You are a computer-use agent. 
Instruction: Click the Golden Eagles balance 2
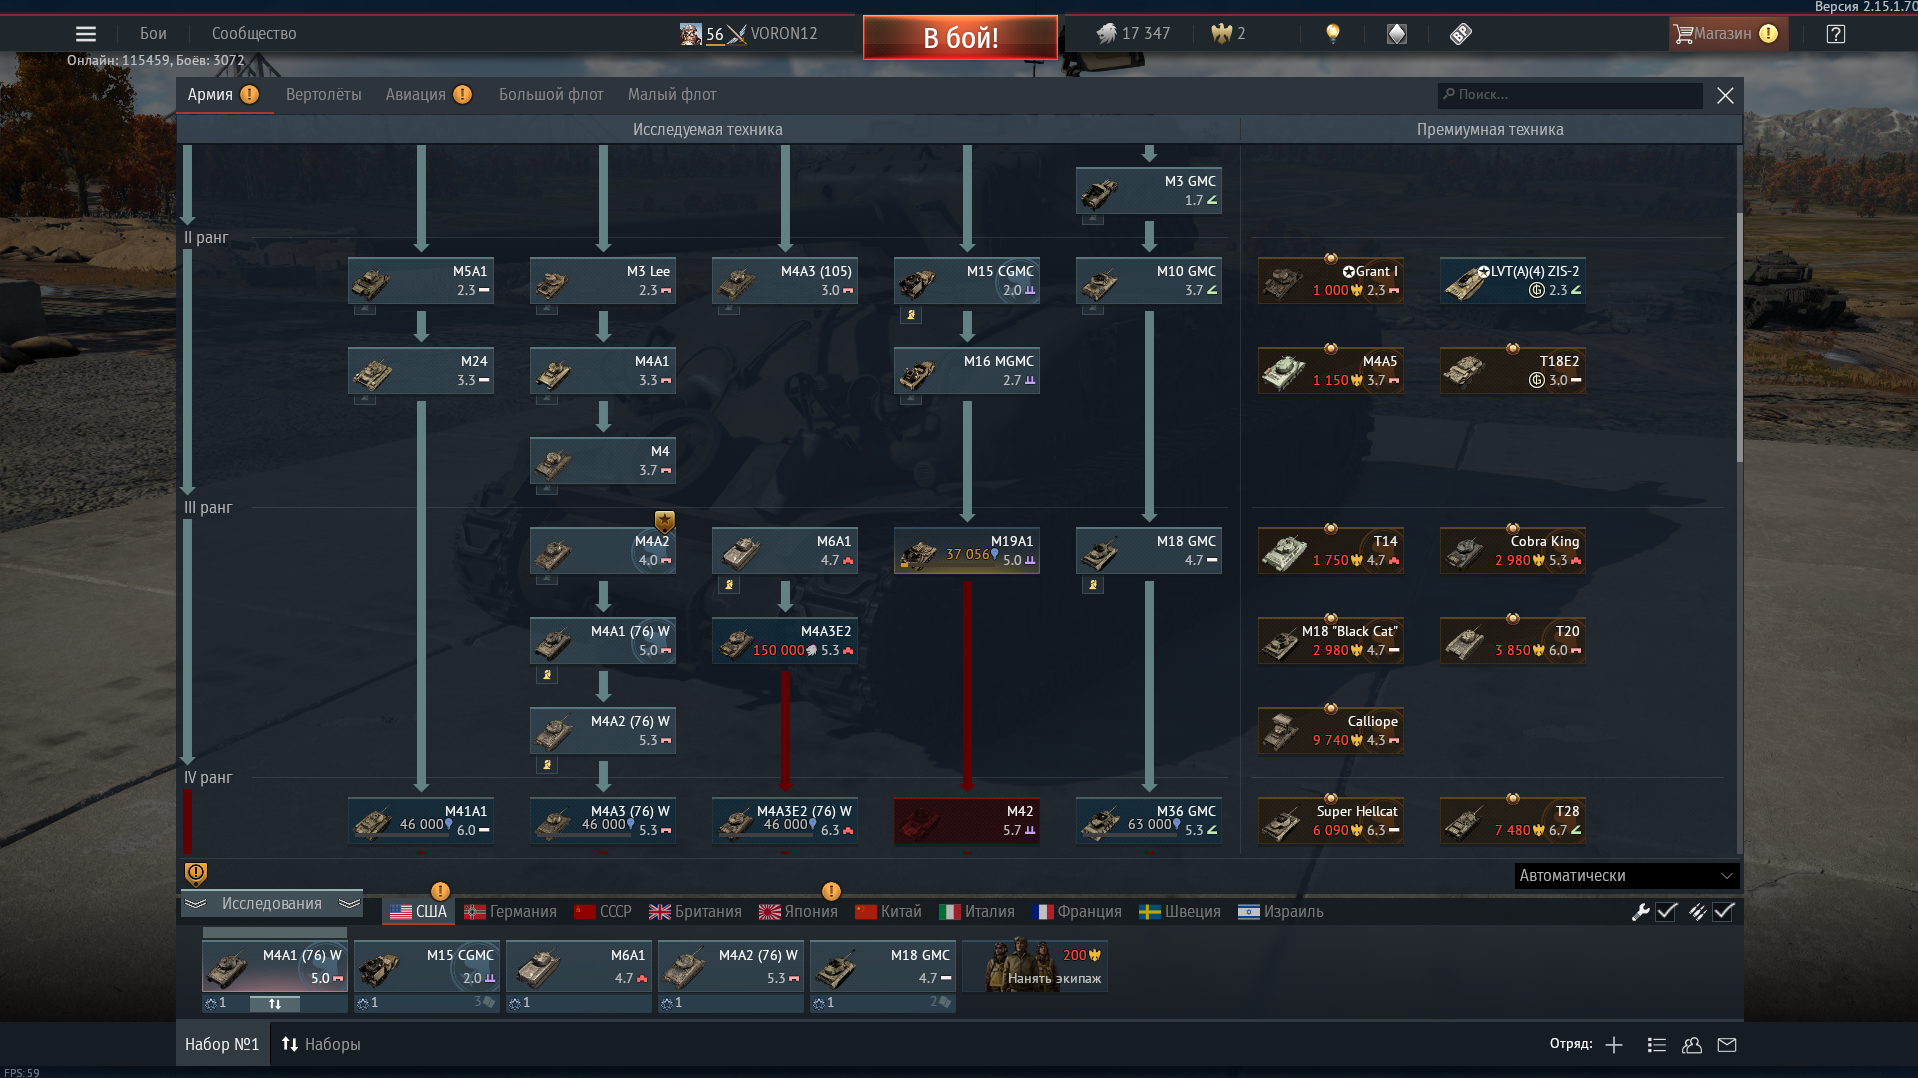[1228, 34]
